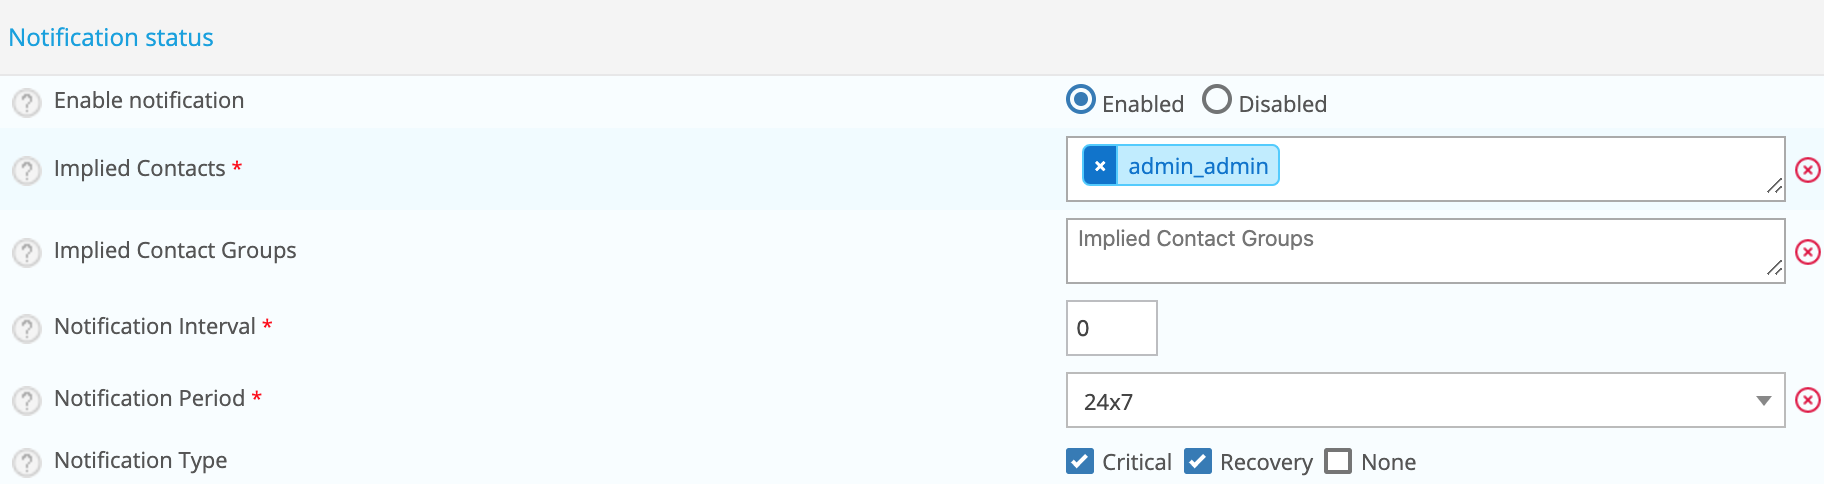Clear Implied Contacts with red x icon
The image size is (1824, 484).
[x=1808, y=170]
